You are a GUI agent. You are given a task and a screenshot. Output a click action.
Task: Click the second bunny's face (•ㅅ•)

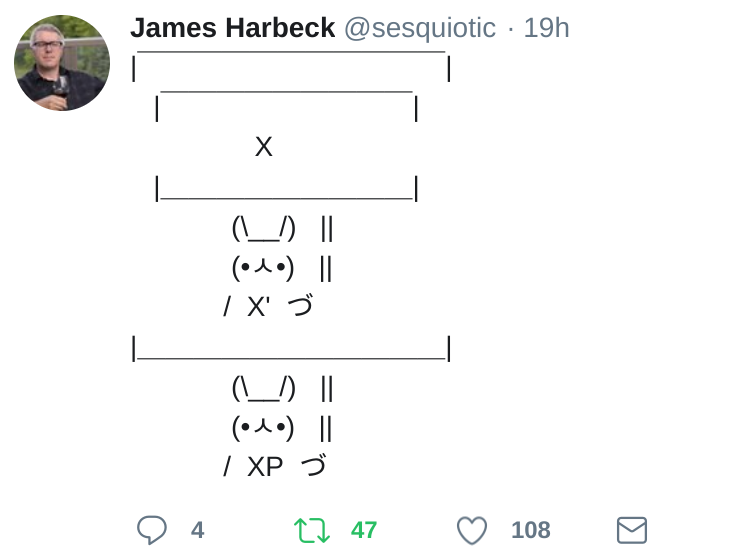pyautogui.click(x=263, y=428)
